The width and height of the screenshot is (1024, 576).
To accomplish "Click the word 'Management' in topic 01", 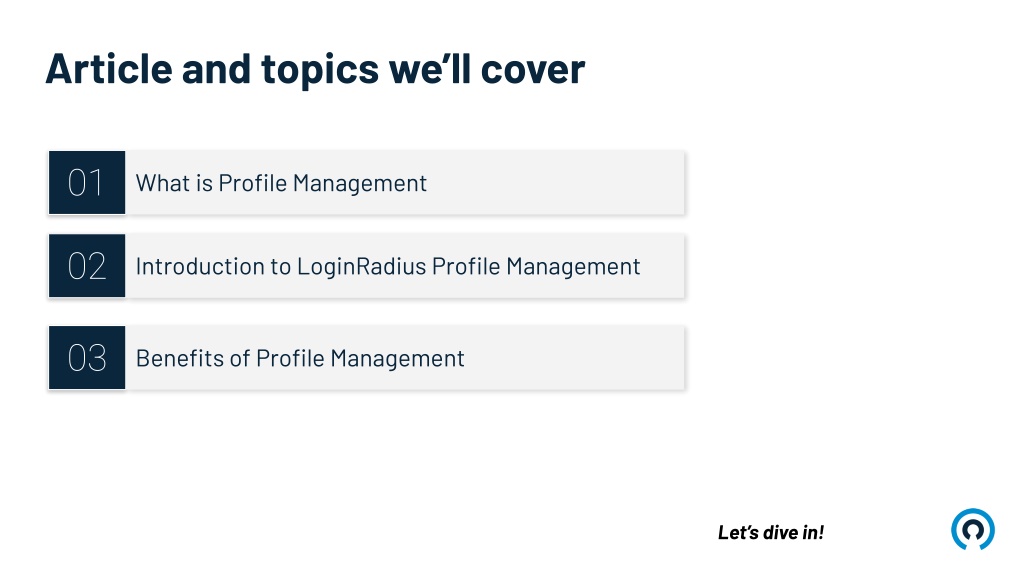I will coord(360,184).
